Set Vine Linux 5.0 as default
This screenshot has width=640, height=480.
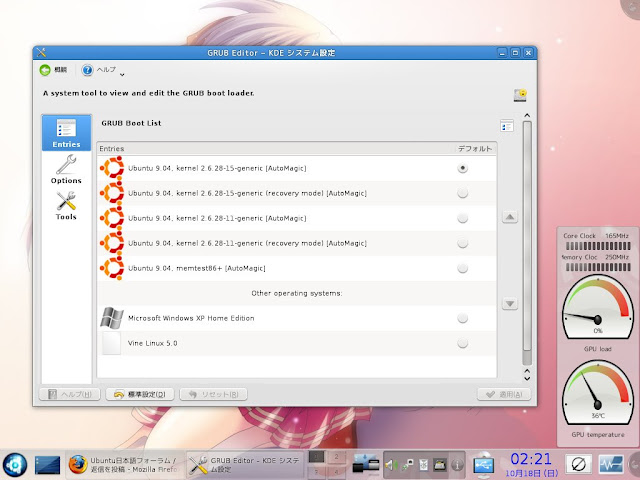[x=462, y=343]
